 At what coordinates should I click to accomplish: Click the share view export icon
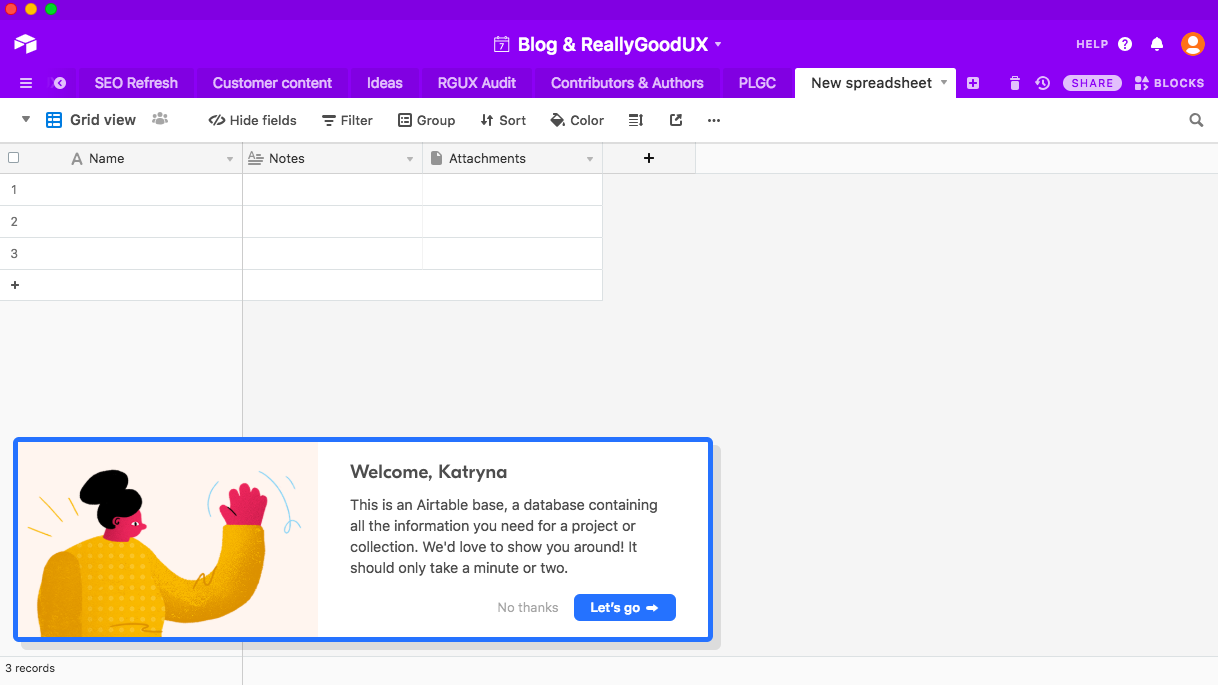(x=676, y=120)
